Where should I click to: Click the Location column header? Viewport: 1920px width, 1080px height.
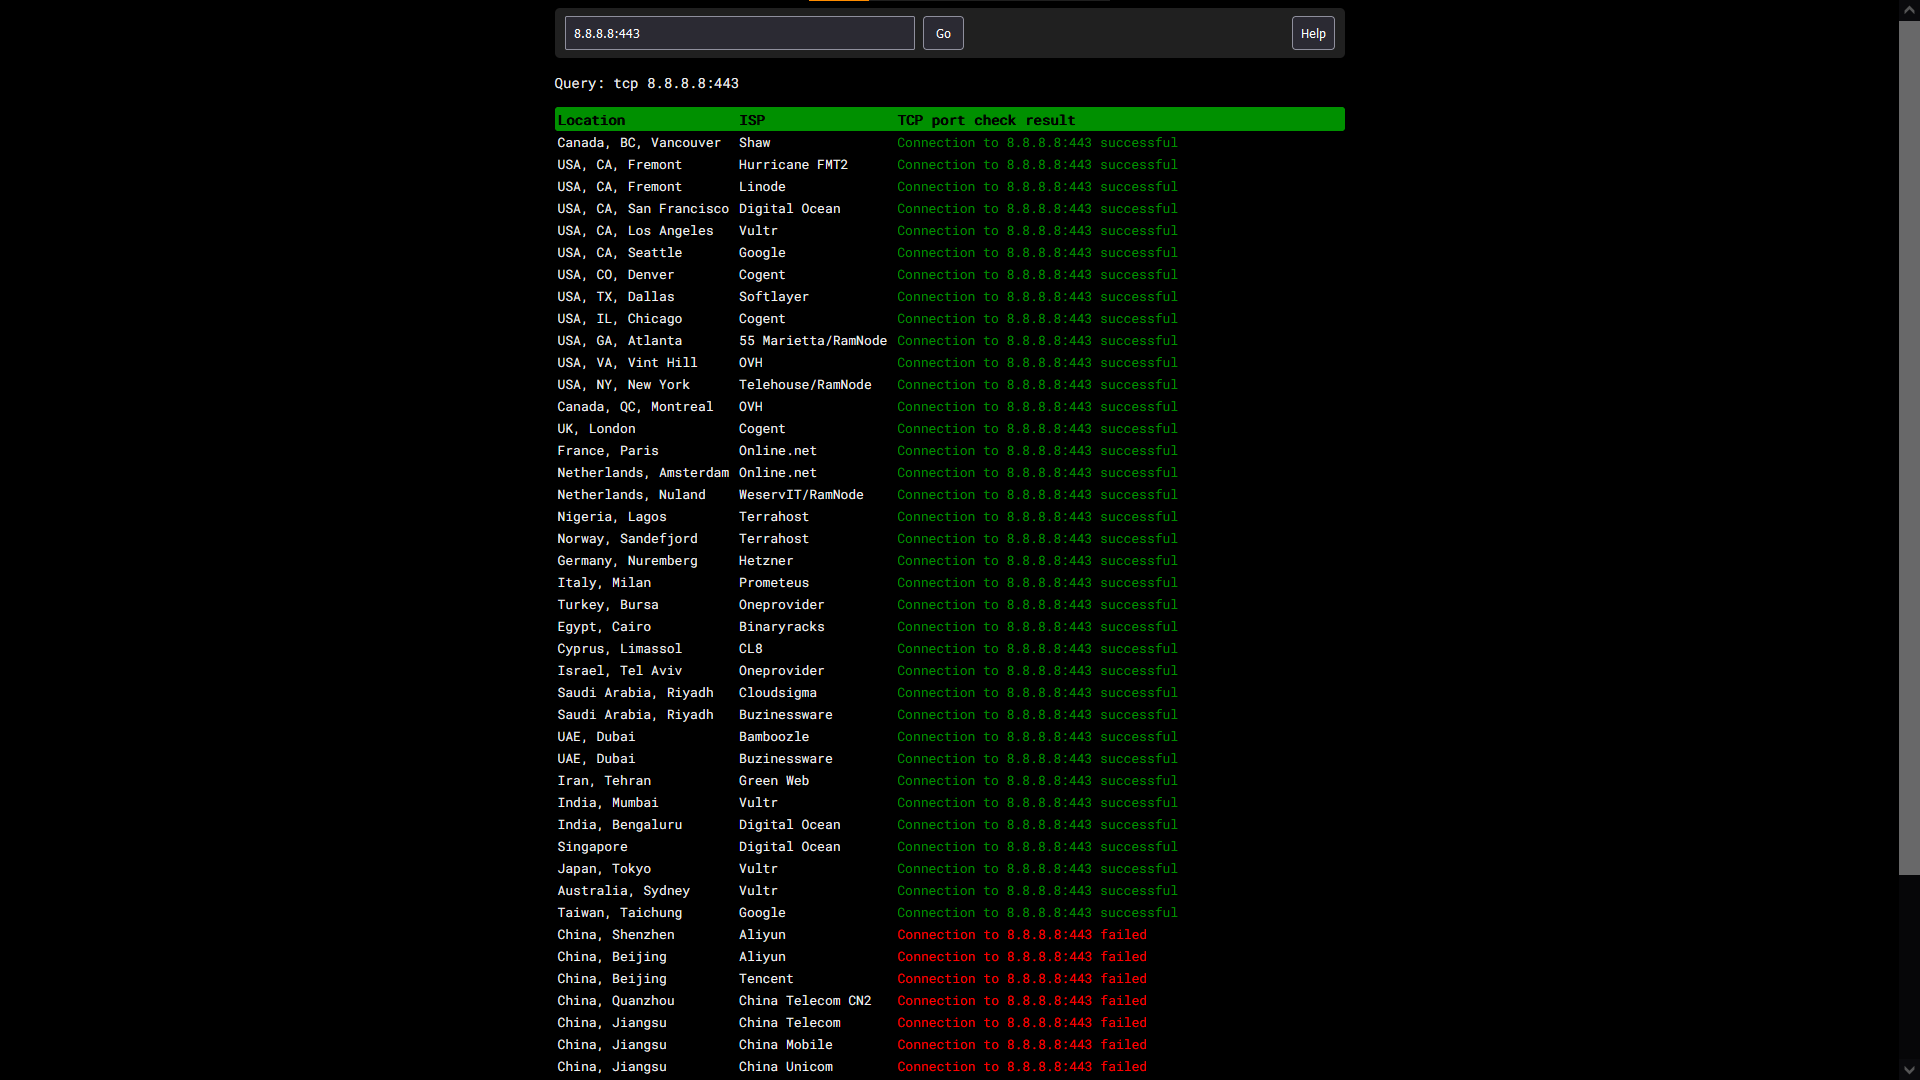(x=591, y=120)
